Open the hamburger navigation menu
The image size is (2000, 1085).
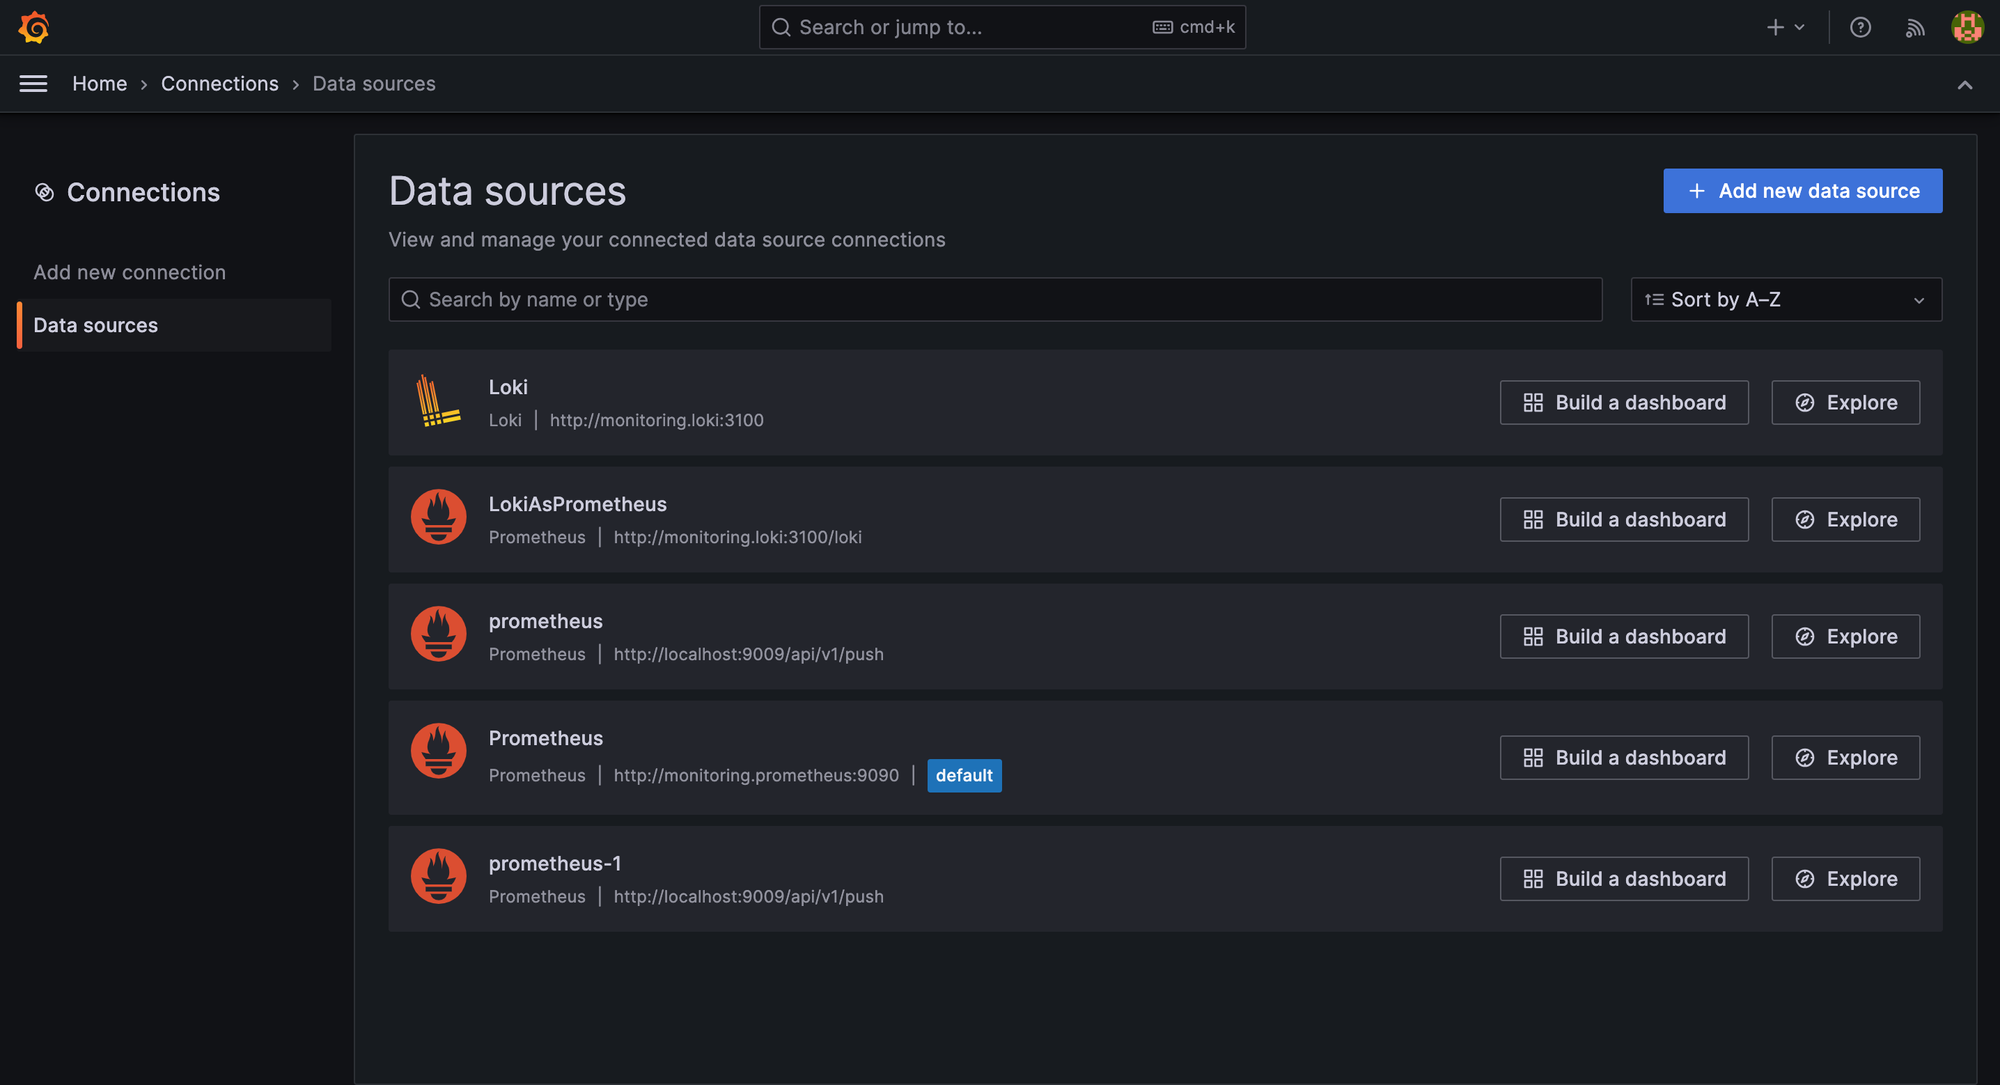(x=33, y=84)
